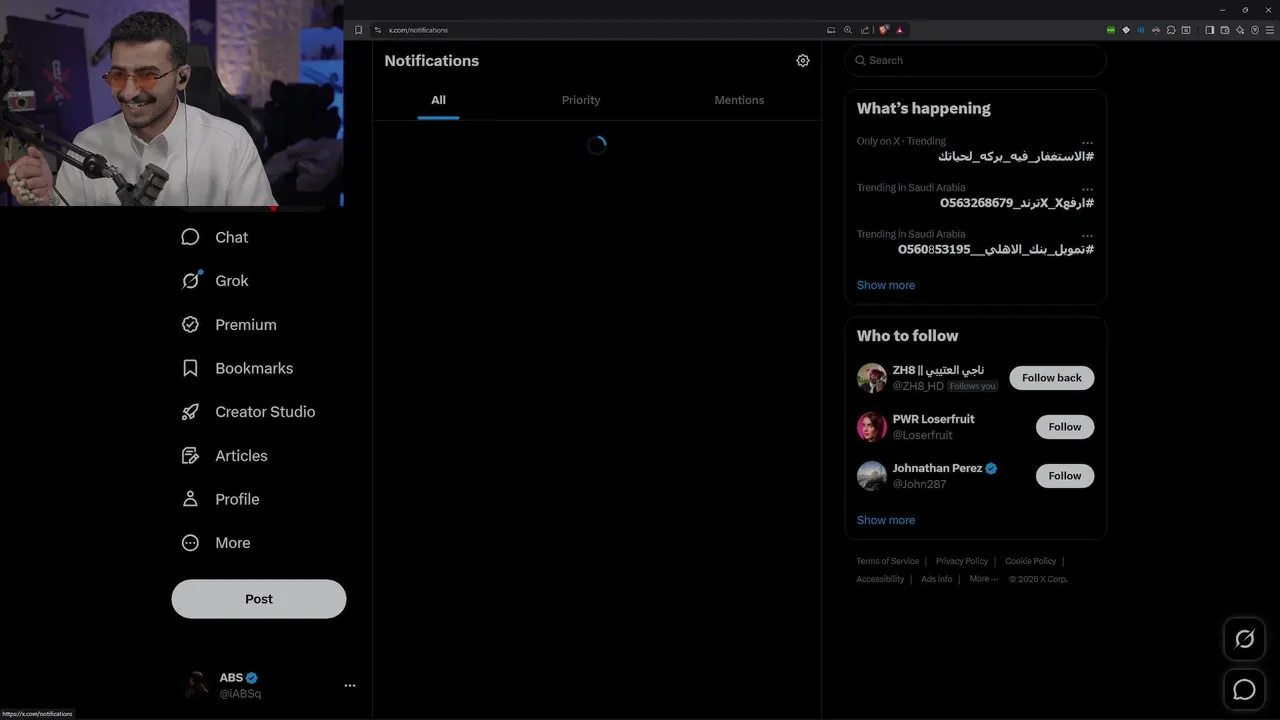1280x720 pixels.
Task: Open site settings icon beside URL
Action: pos(377,30)
